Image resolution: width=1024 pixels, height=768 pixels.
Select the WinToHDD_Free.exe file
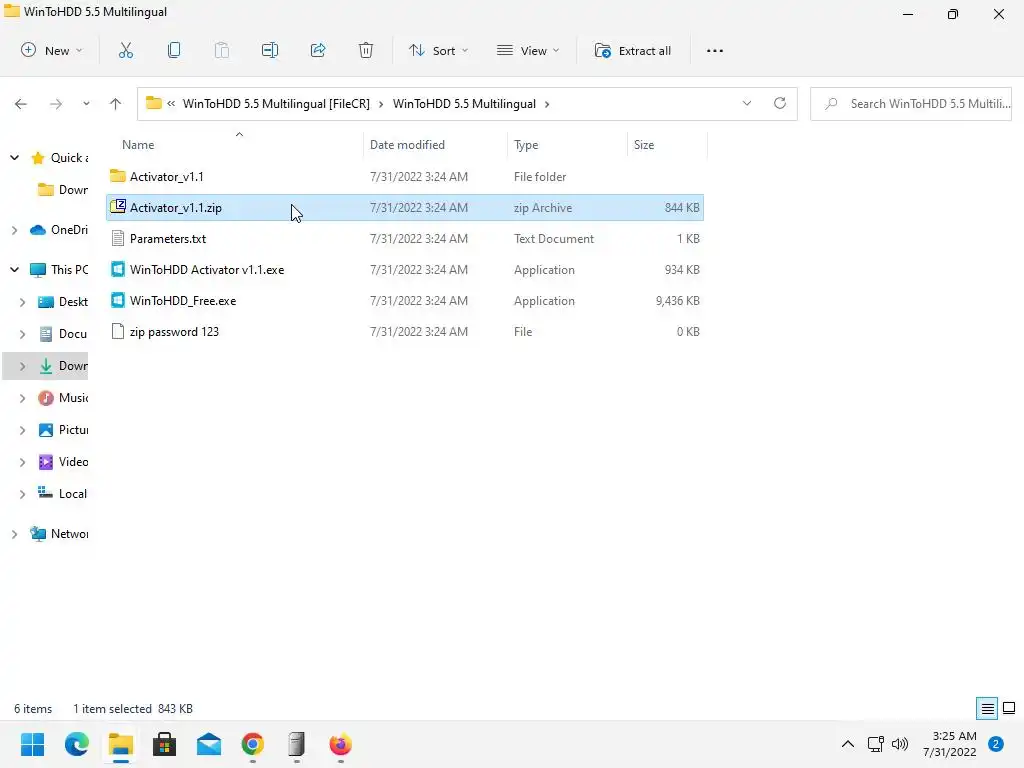[405, 300]
